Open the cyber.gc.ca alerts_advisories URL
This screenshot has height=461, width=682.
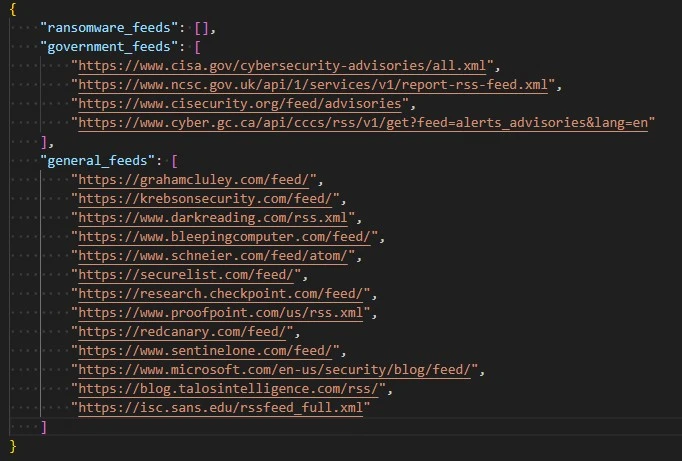click(x=363, y=123)
